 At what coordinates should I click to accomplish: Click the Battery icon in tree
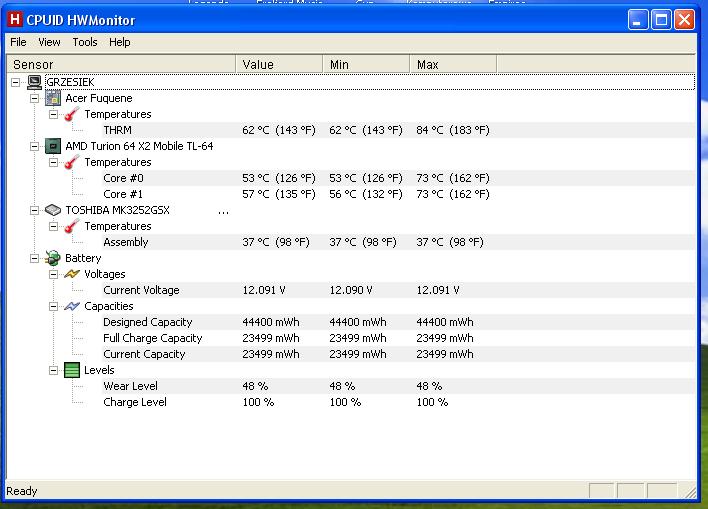click(x=53, y=258)
